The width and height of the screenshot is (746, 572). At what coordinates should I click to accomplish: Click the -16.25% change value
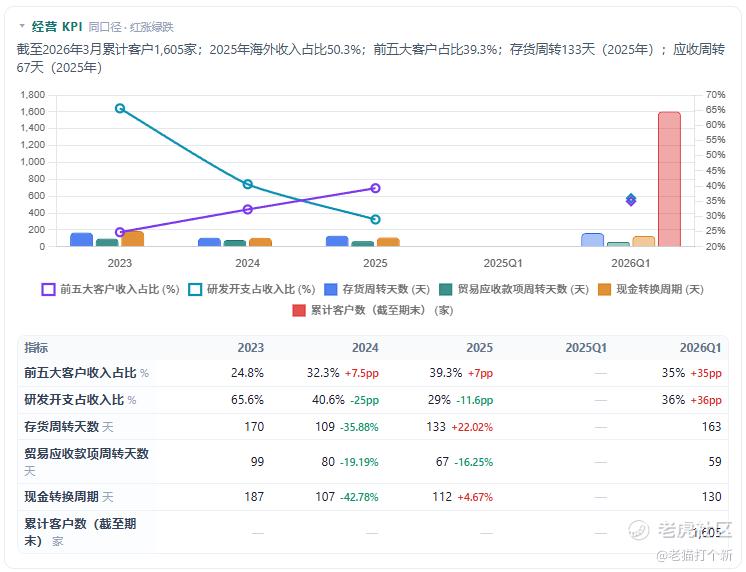pos(474,462)
